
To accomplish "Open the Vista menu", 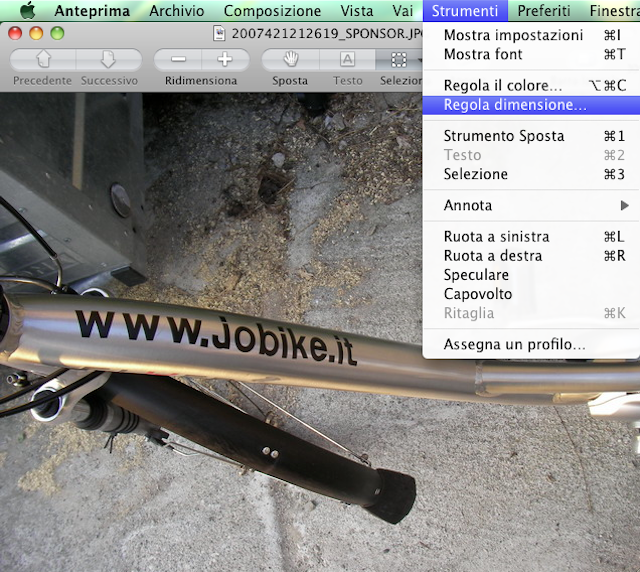I will click(x=357, y=11).
